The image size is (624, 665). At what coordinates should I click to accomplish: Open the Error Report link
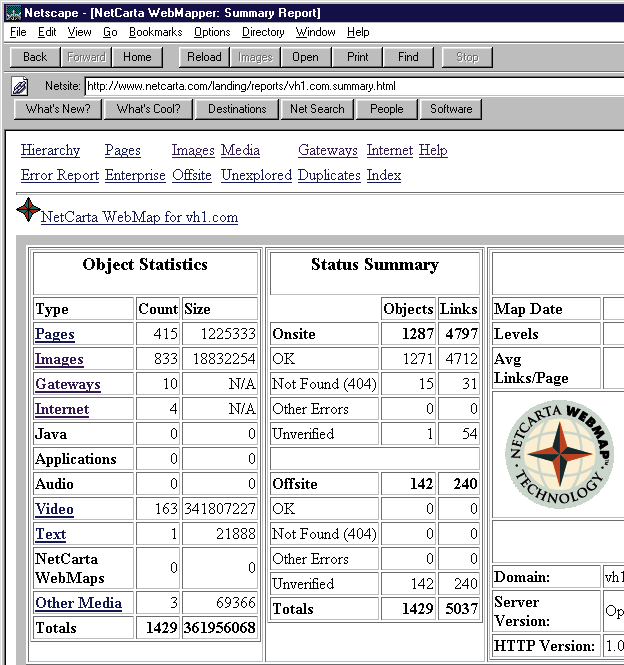tap(60, 176)
